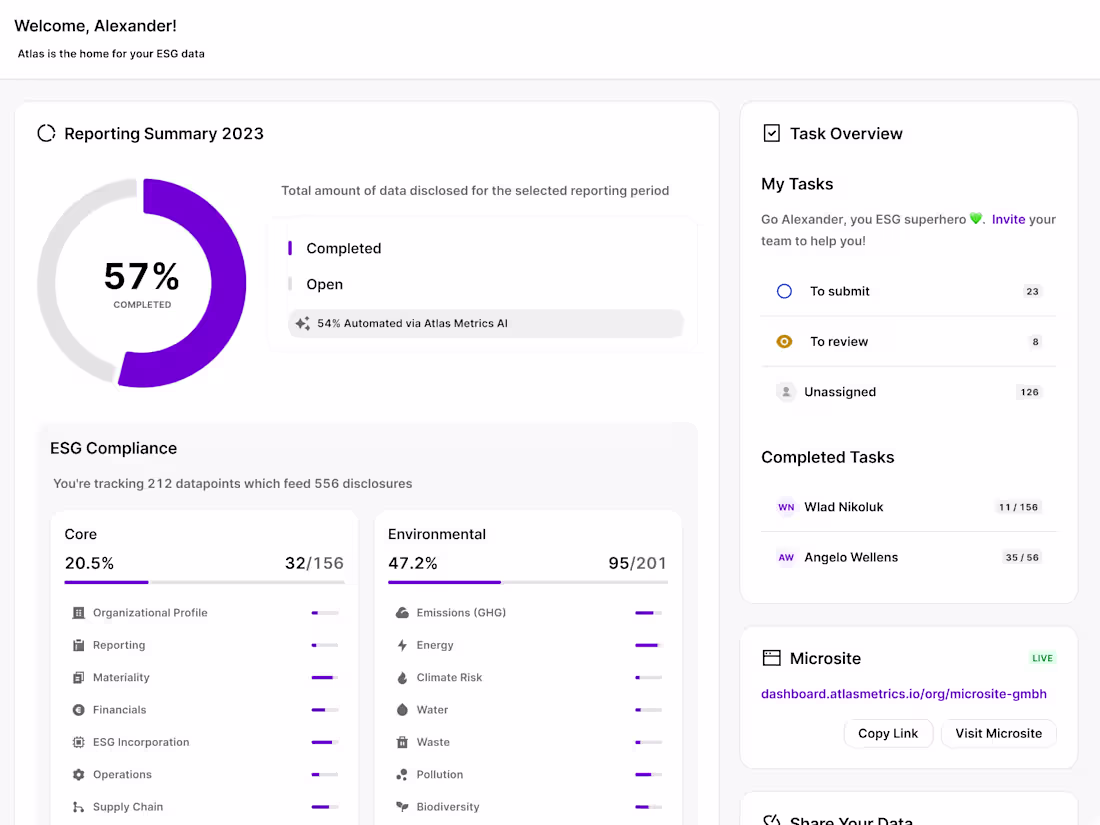Select the To submit circle indicator
This screenshot has width=1100, height=825.
point(785,291)
